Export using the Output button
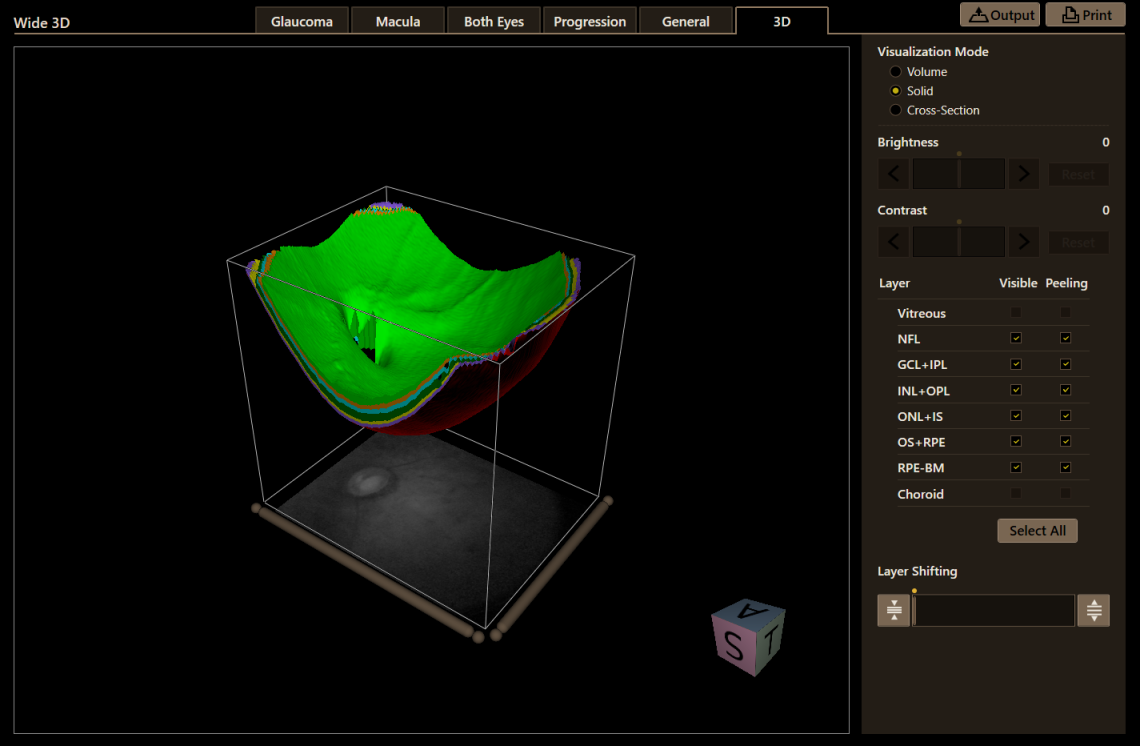The height and width of the screenshot is (746, 1140). pos(1000,15)
